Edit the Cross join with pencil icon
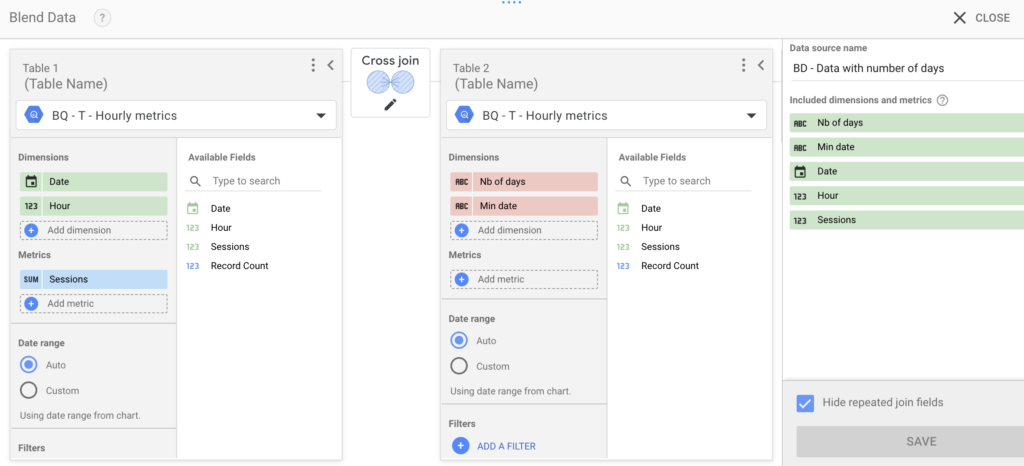This screenshot has width=1024, height=466. 391,104
